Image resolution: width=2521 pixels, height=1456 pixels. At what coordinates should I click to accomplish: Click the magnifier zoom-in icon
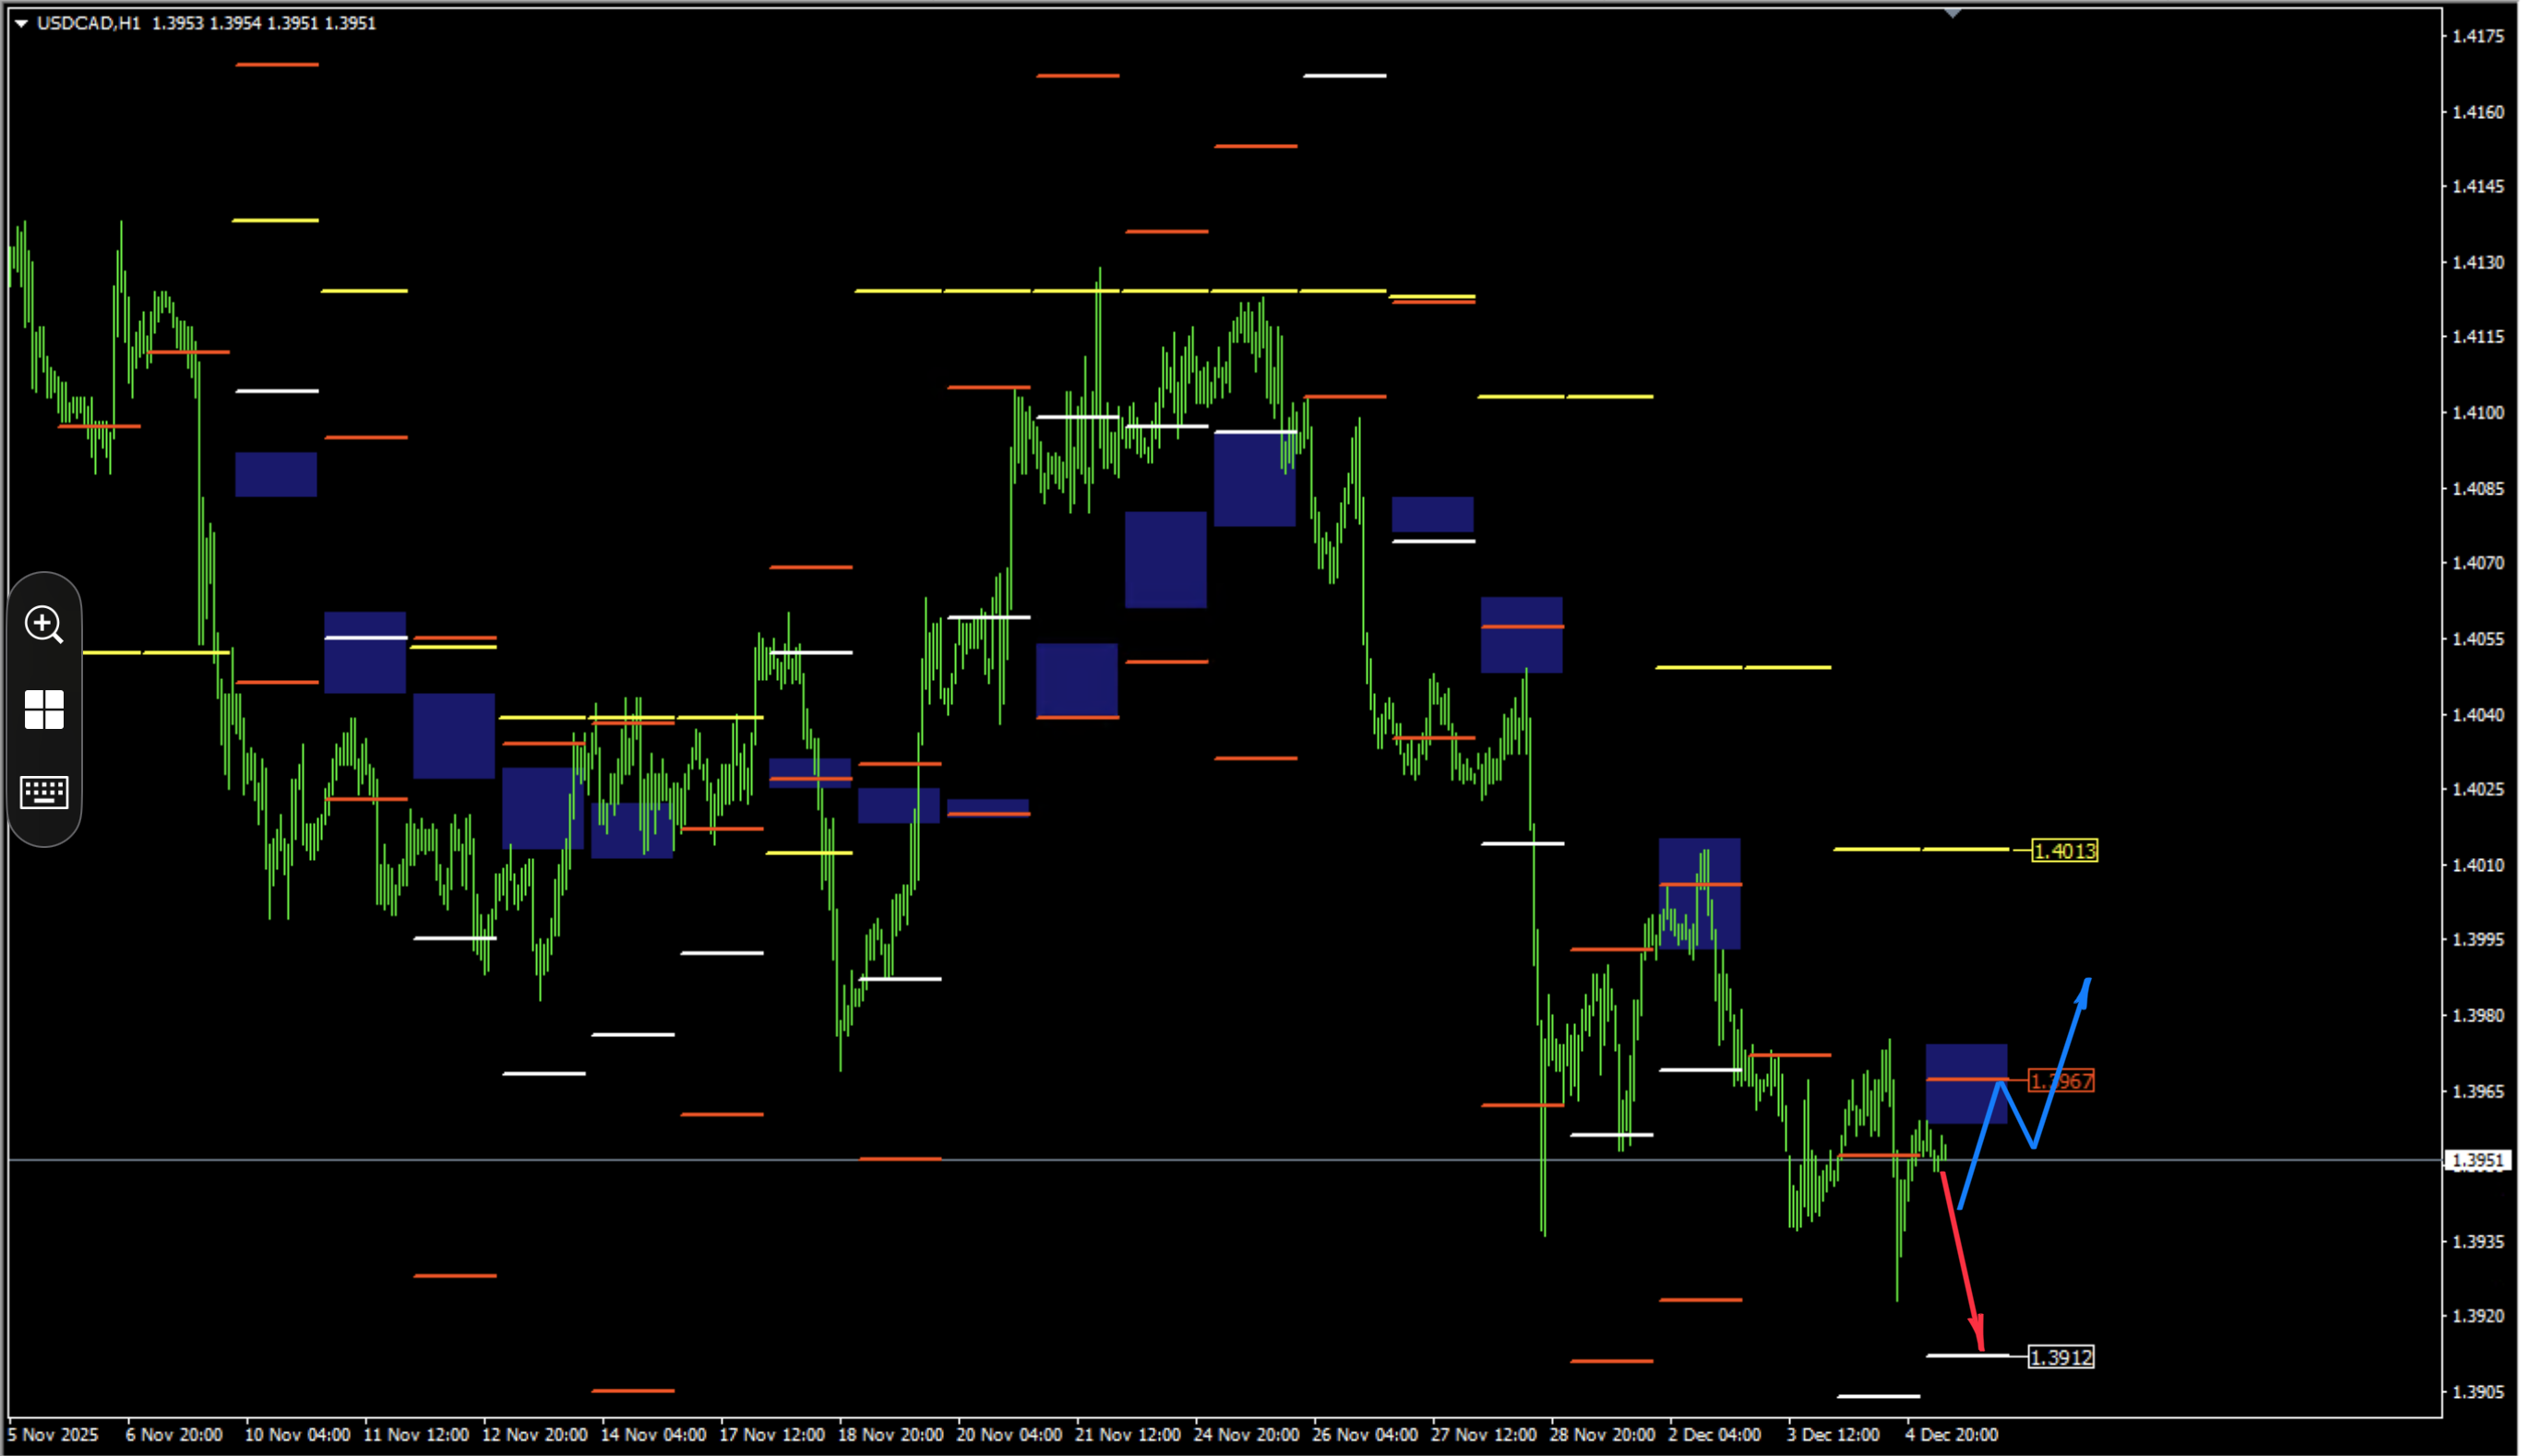pyautogui.click(x=44, y=624)
